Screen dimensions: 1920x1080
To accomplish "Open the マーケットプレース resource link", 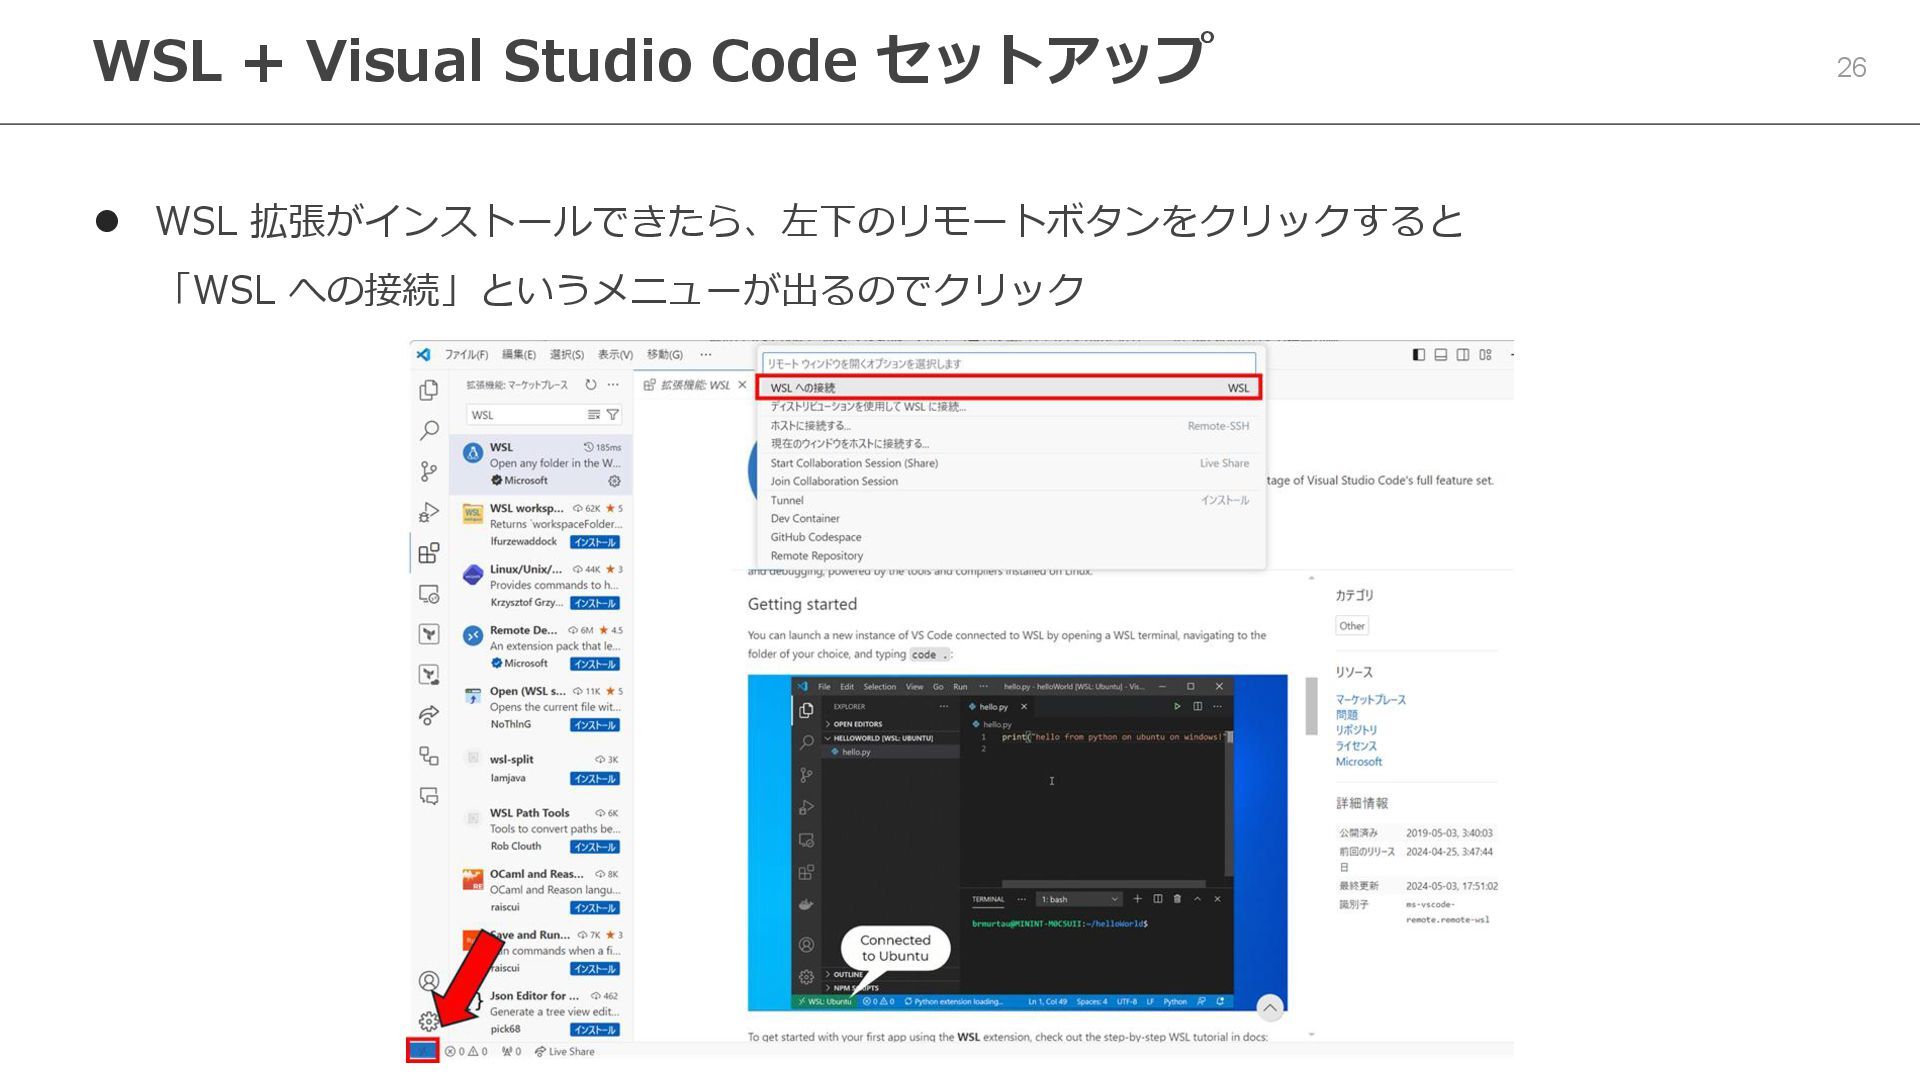I will coord(1371,700).
